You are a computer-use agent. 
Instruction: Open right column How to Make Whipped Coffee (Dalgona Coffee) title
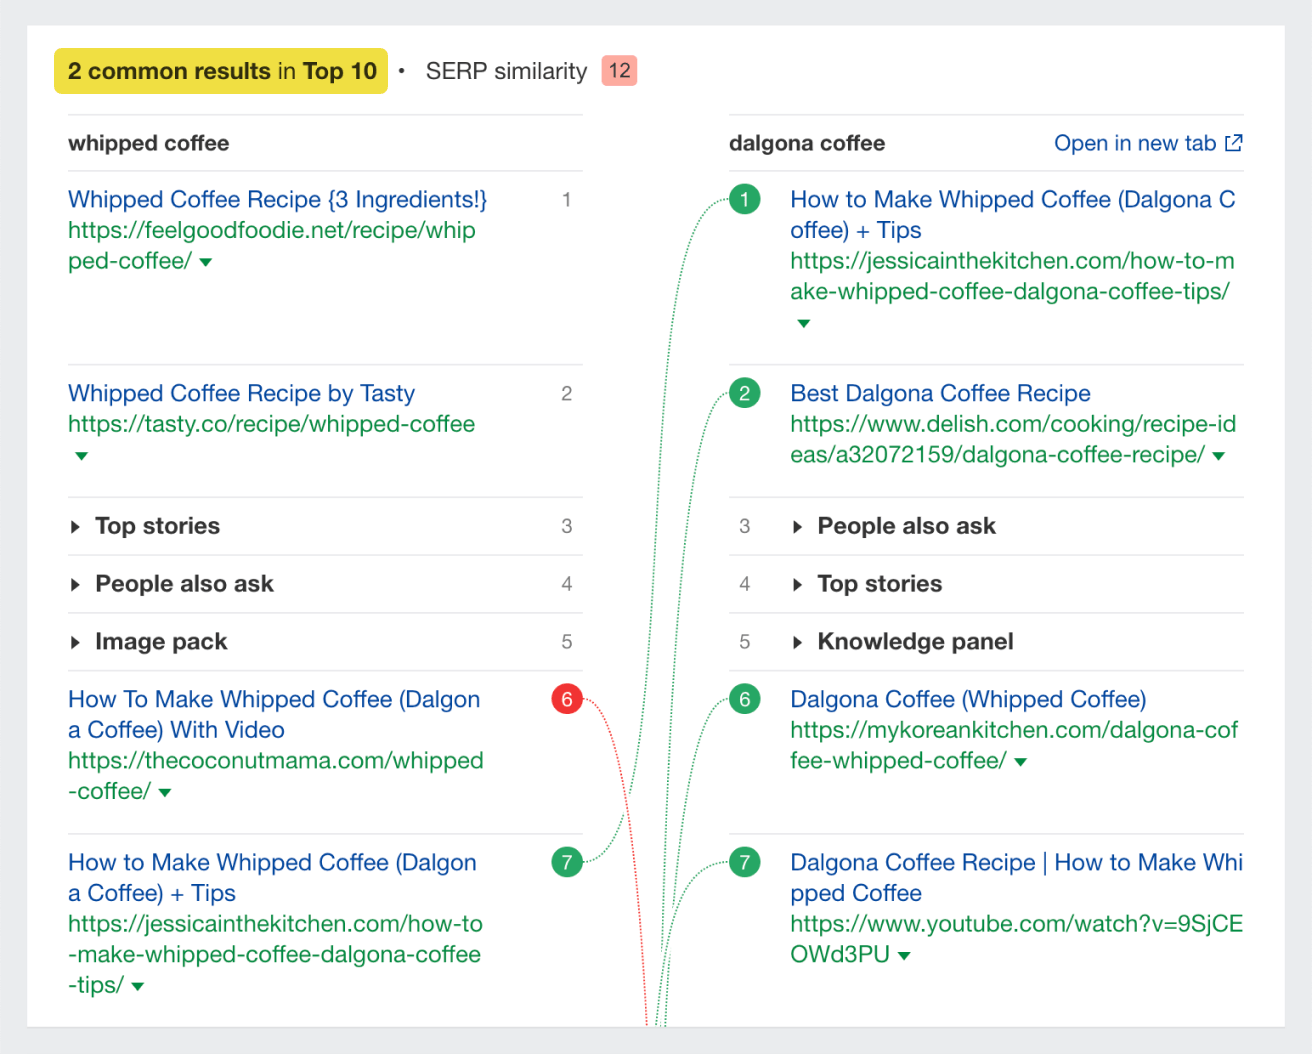tap(1013, 214)
